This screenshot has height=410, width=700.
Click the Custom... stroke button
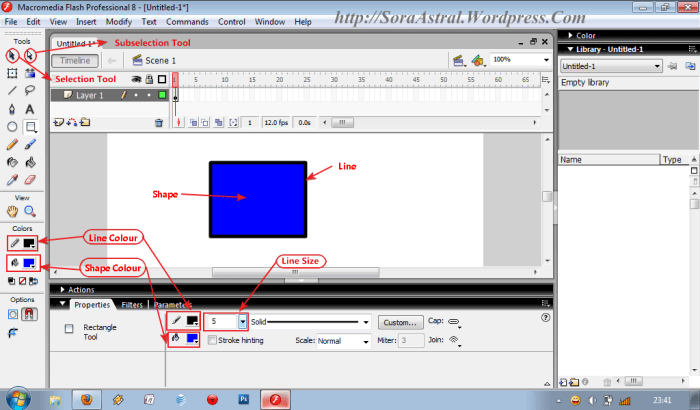[x=400, y=322]
